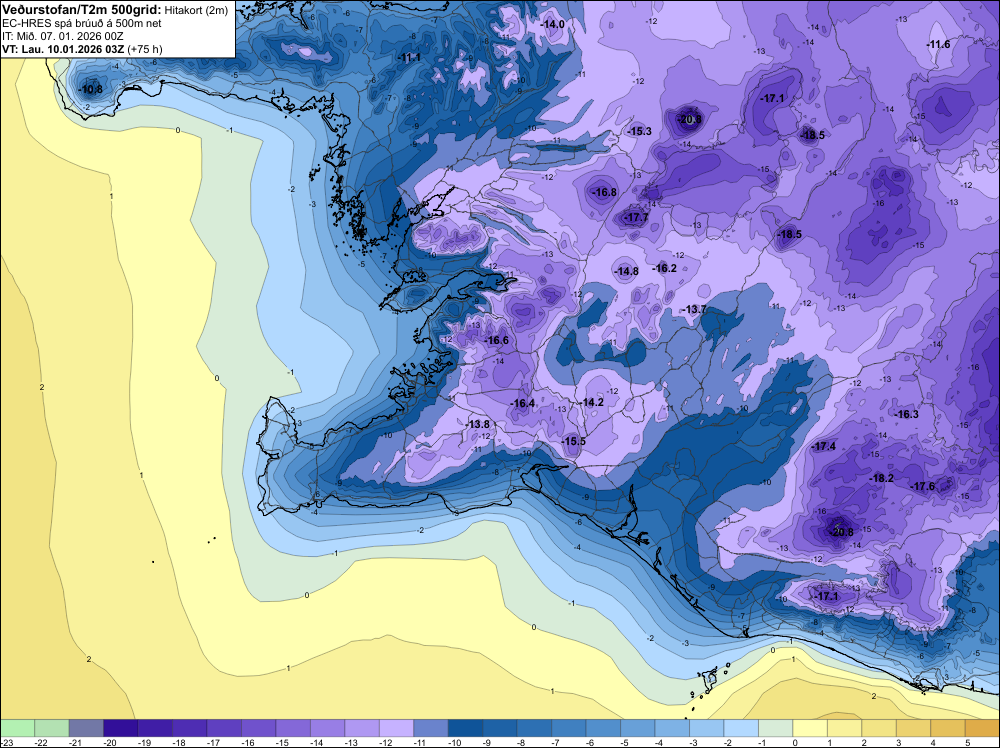Pick the 2 yellow legend swatch
Screen dimensions: 1000x748
(x=878, y=728)
